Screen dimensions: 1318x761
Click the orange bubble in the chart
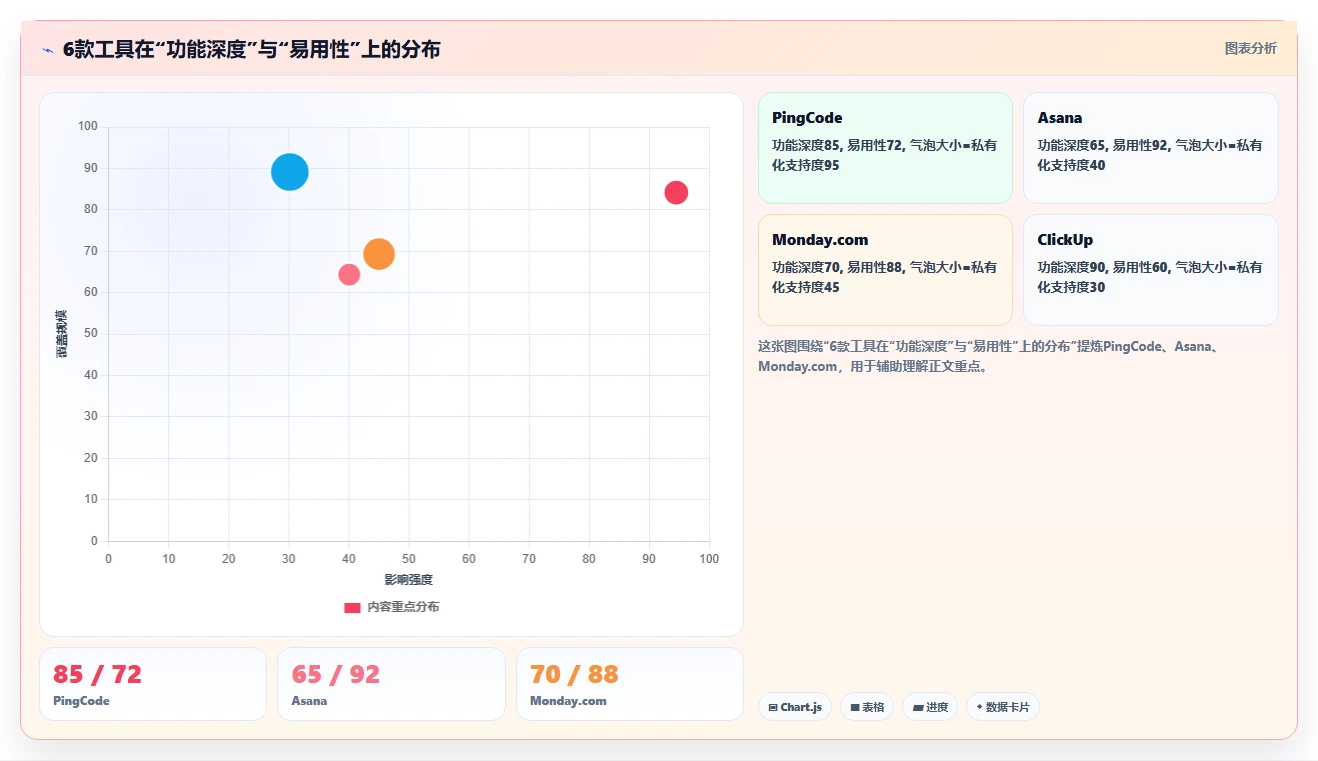(x=379, y=254)
